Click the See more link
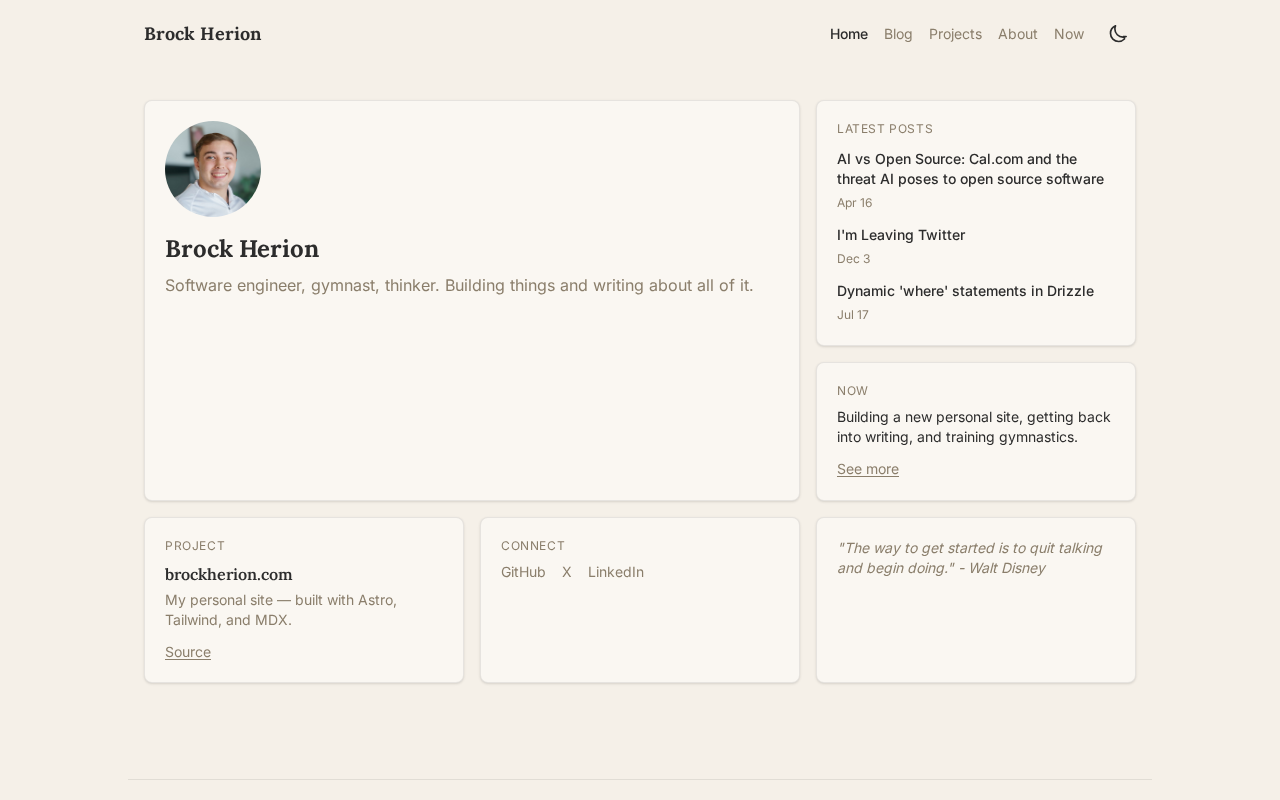Viewport: 1280px width, 800px height. point(867,469)
